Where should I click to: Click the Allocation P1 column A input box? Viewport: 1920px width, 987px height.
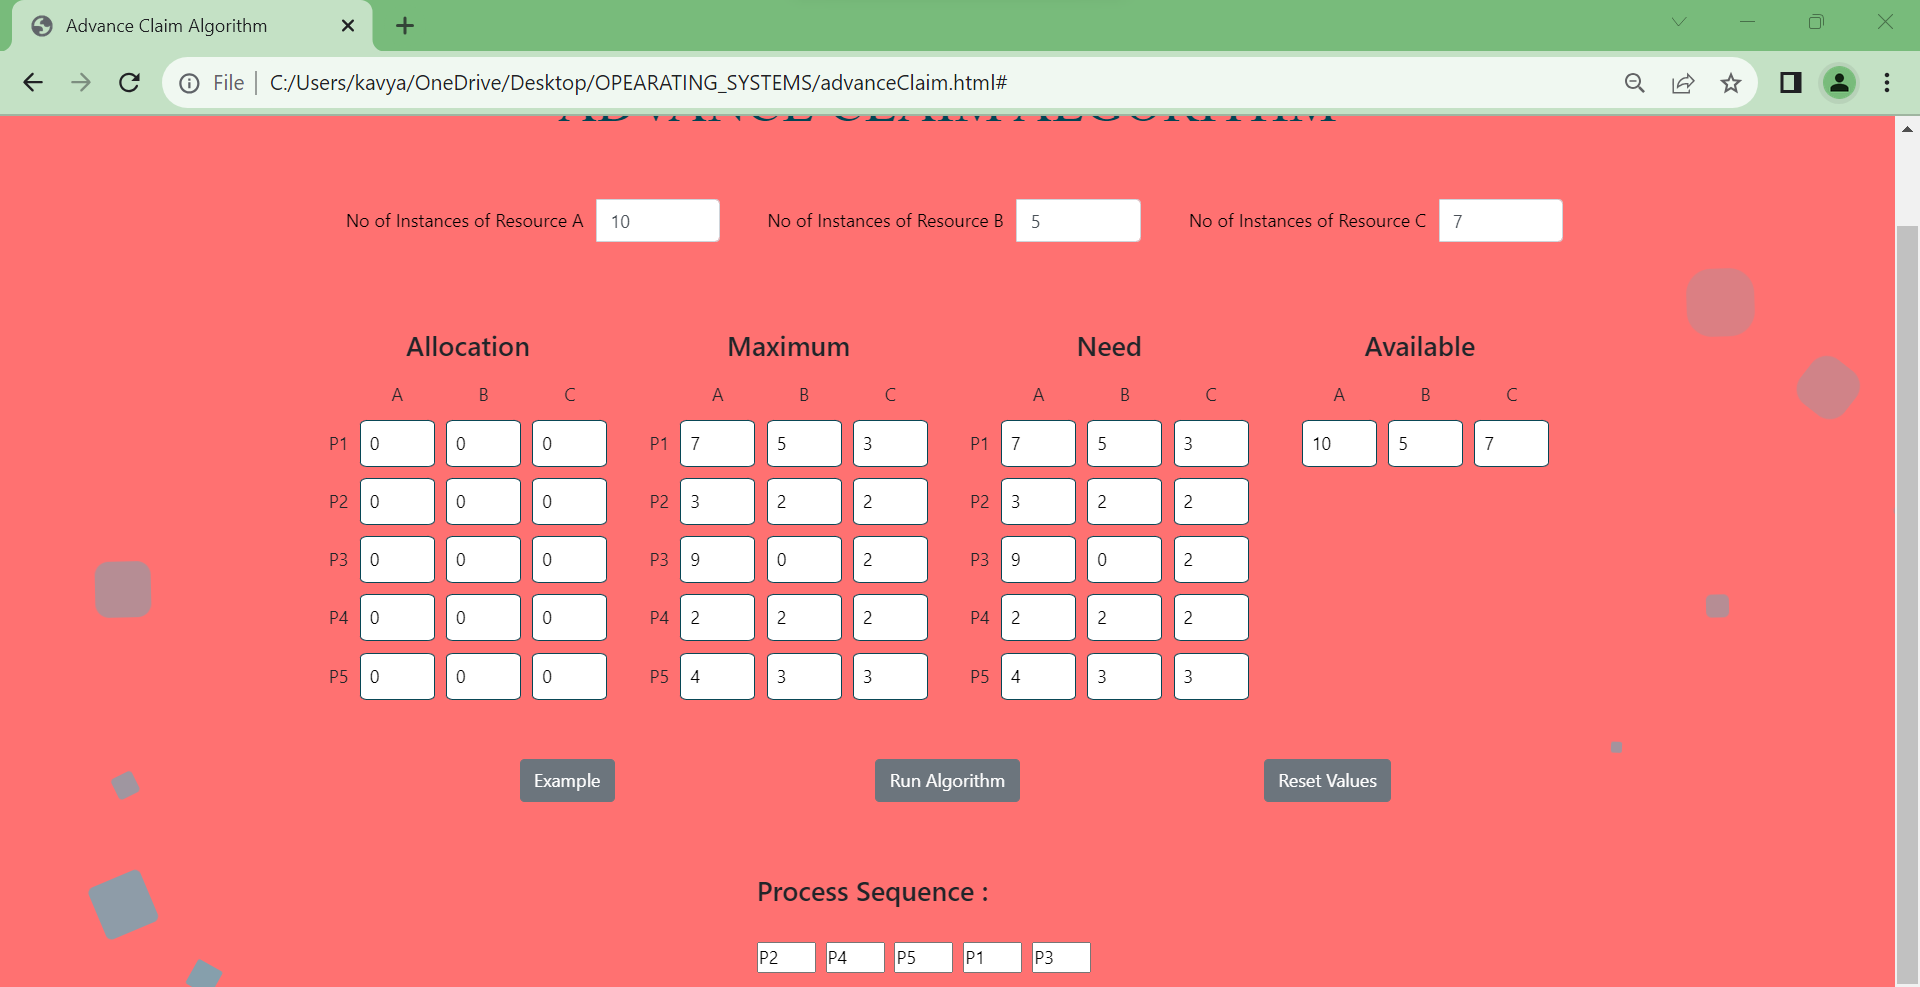397,443
